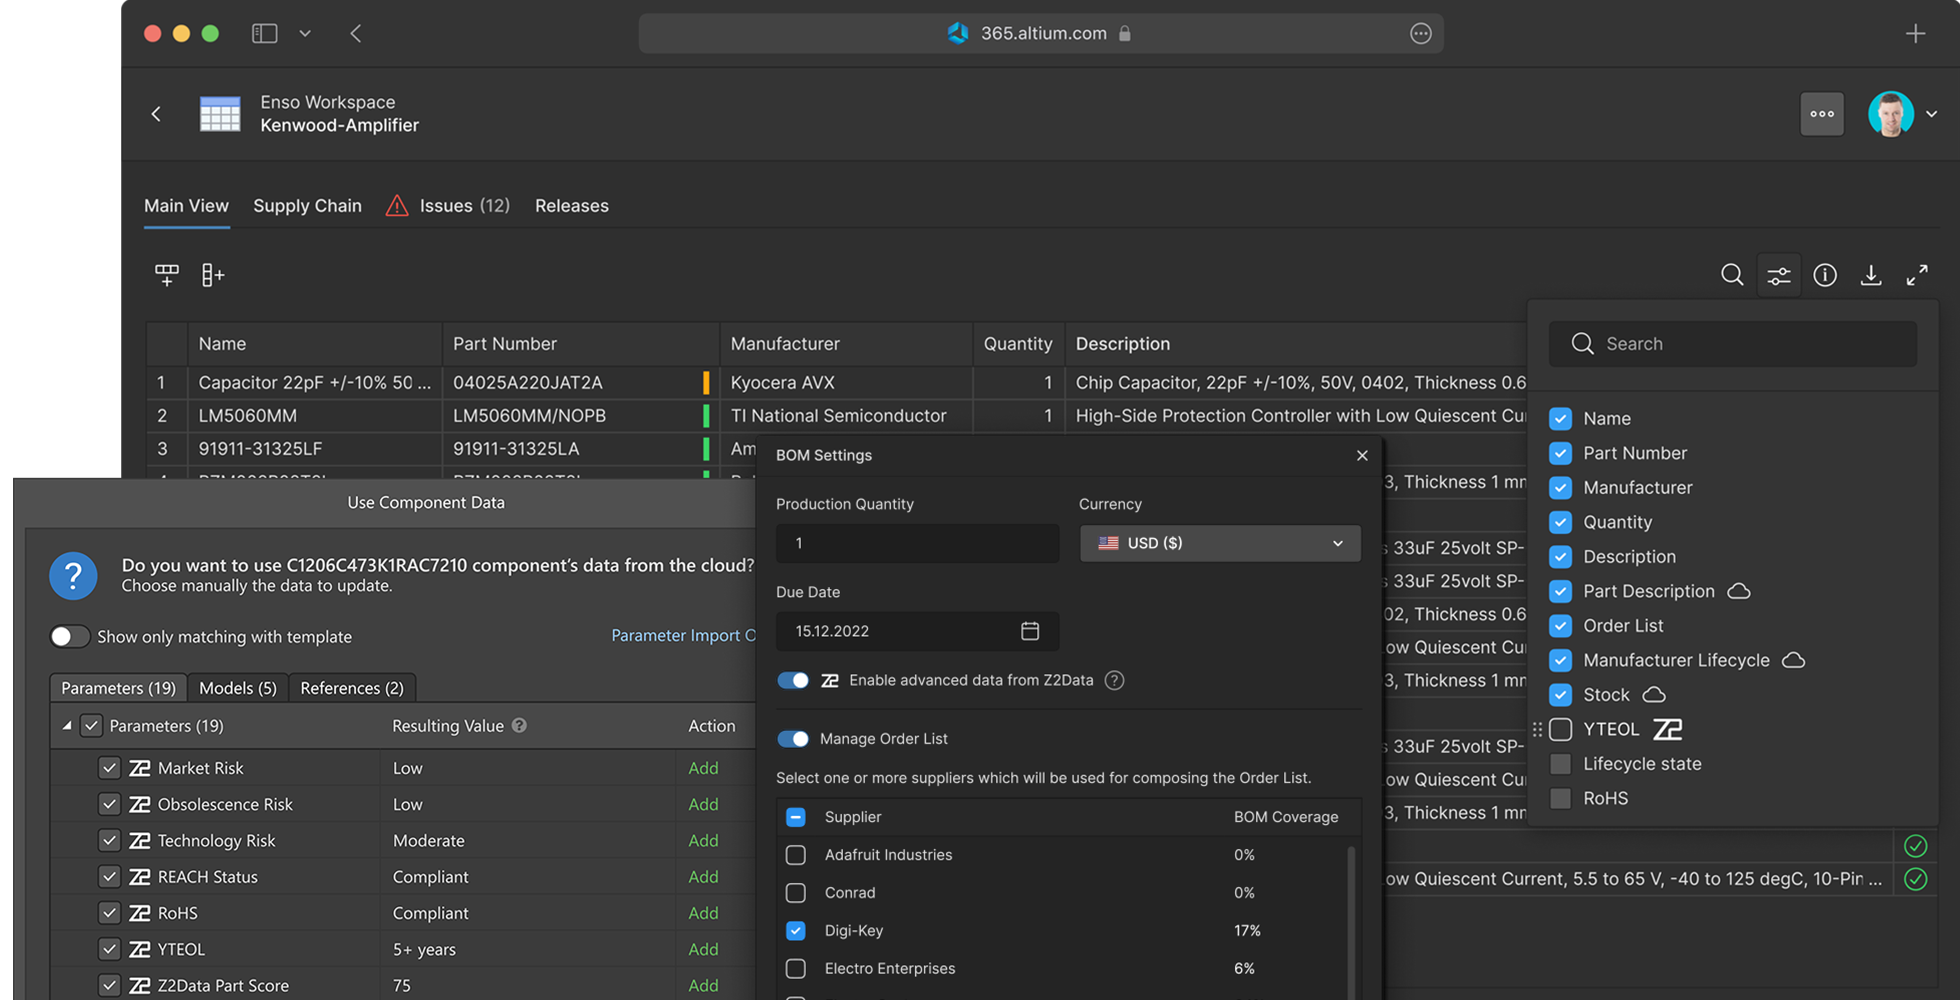Open the BOM info panel

point(1825,275)
